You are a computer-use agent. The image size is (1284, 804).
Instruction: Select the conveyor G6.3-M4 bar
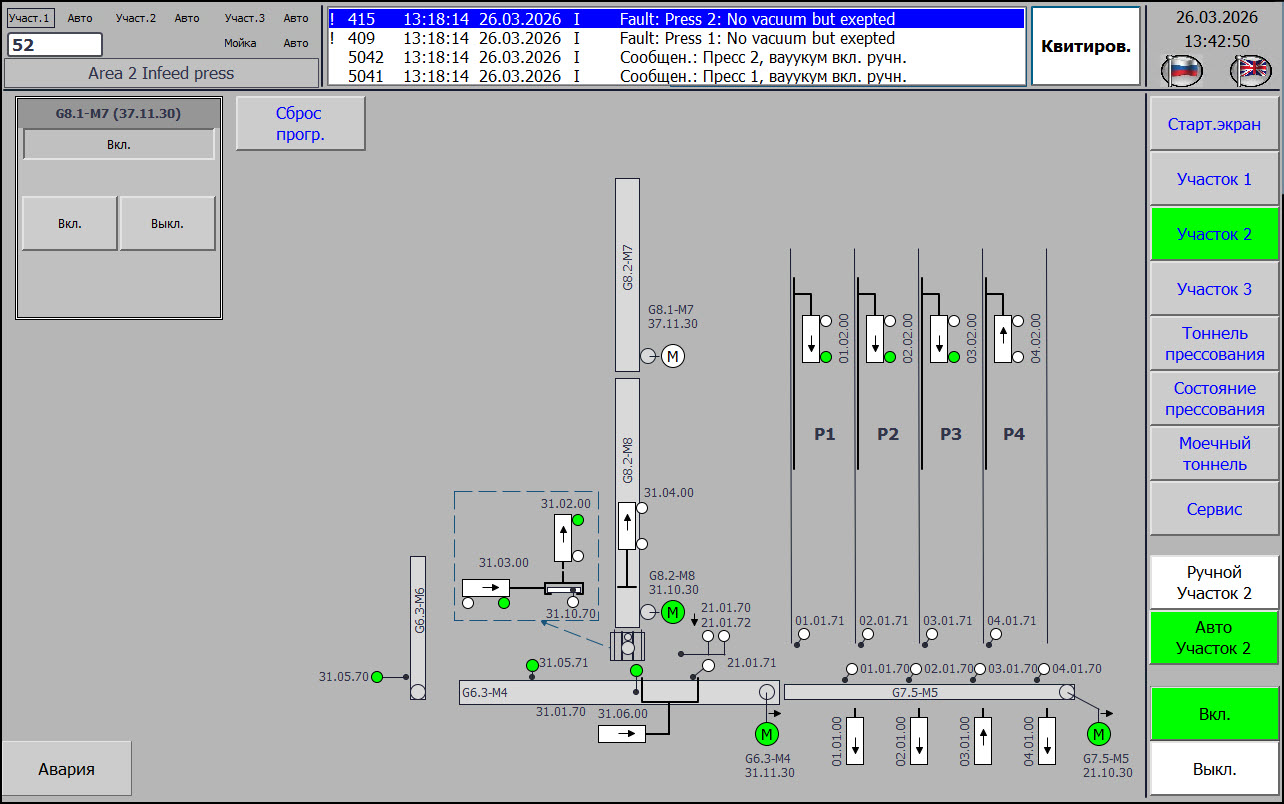click(x=619, y=692)
